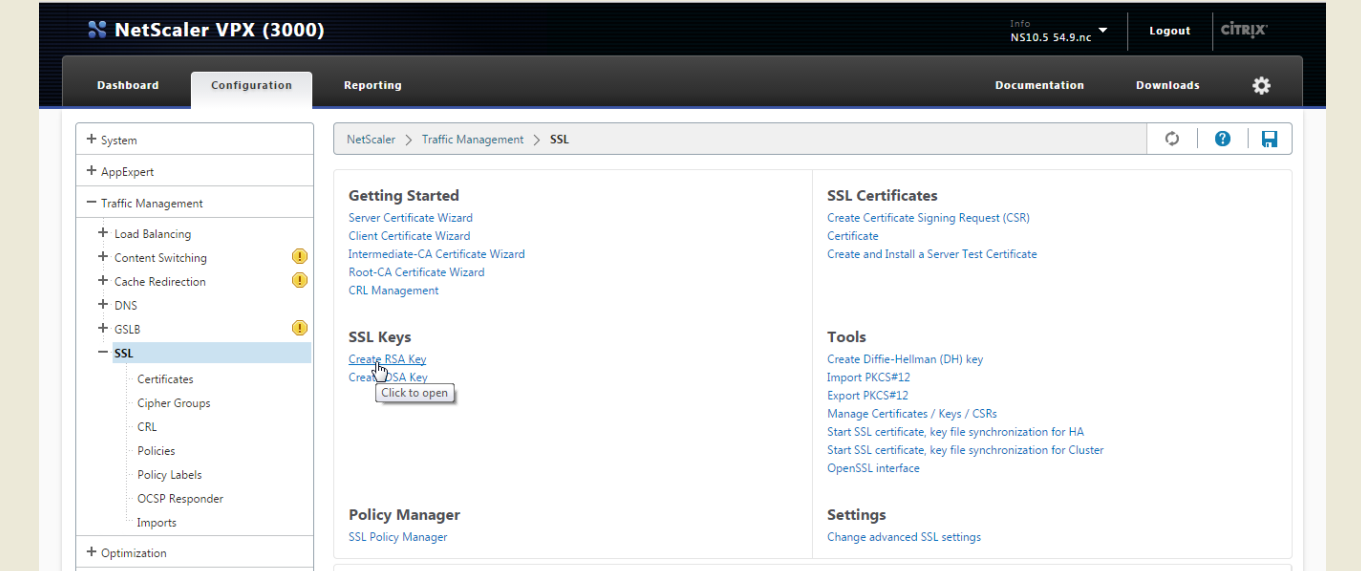This screenshot has height=571, width=1361.
Task: Switch to the Reporting tab
Action: (372, 86)
